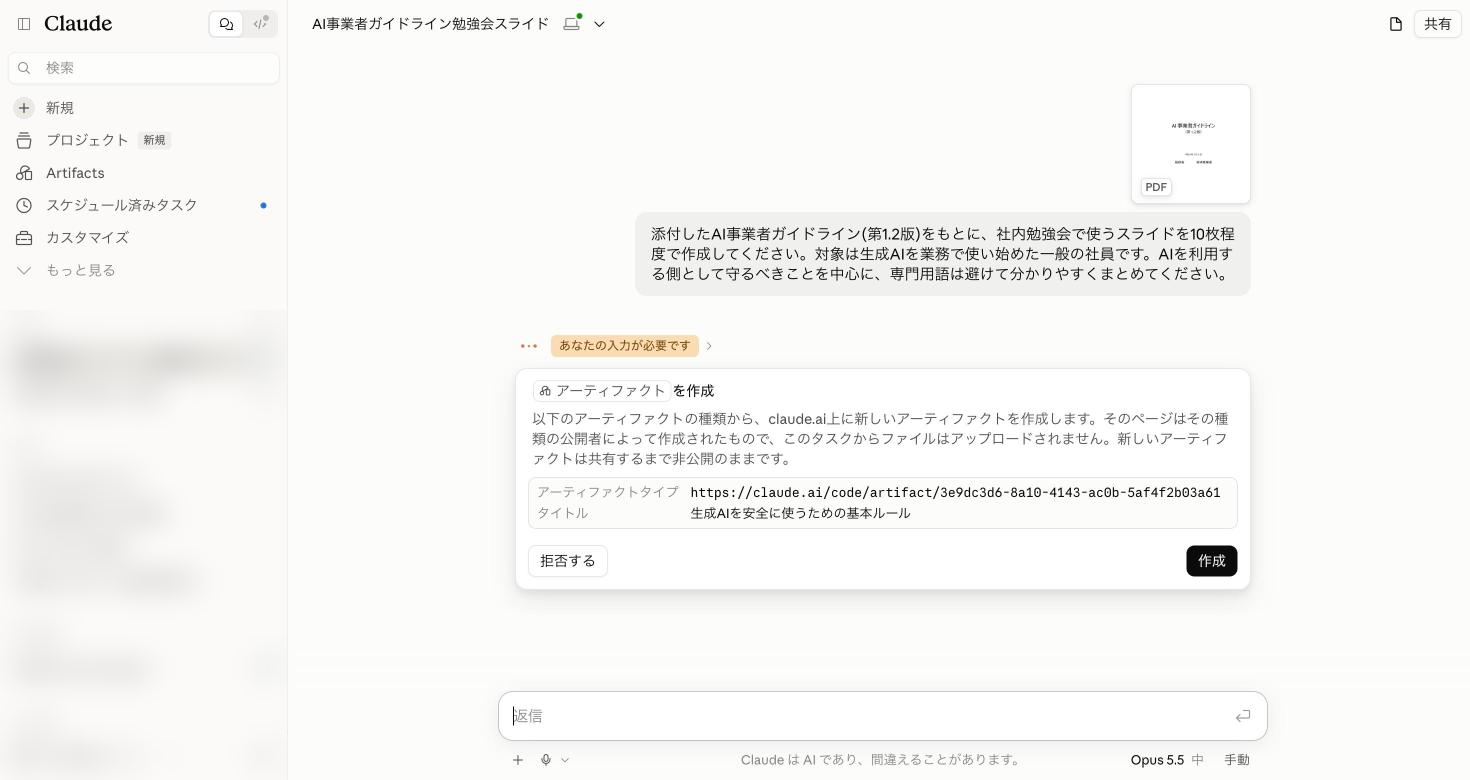Switch to code mode toggle icon
This screenshot has height=780, width=1470.
260,24
